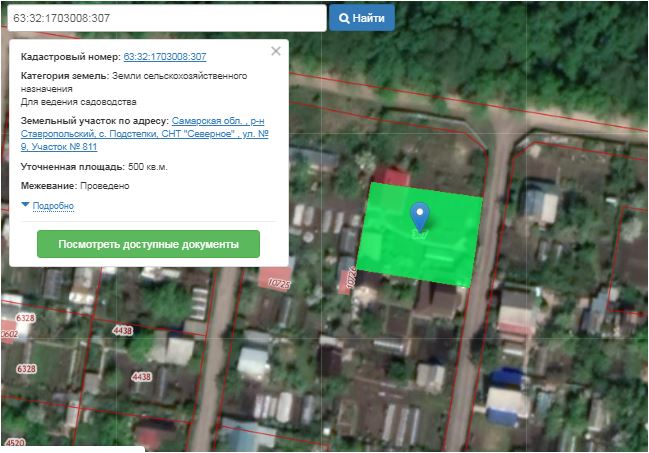The image size is (649, 453).
Task: Click the upper 6328 parcel label
Action: pyautogui.click(x=25, y=317)
